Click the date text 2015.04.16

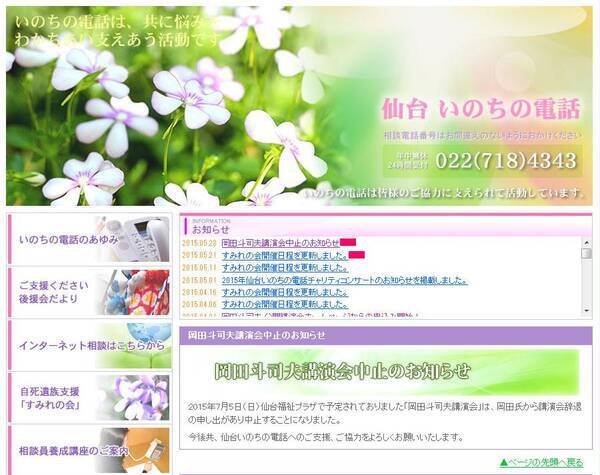pos(199,292)
